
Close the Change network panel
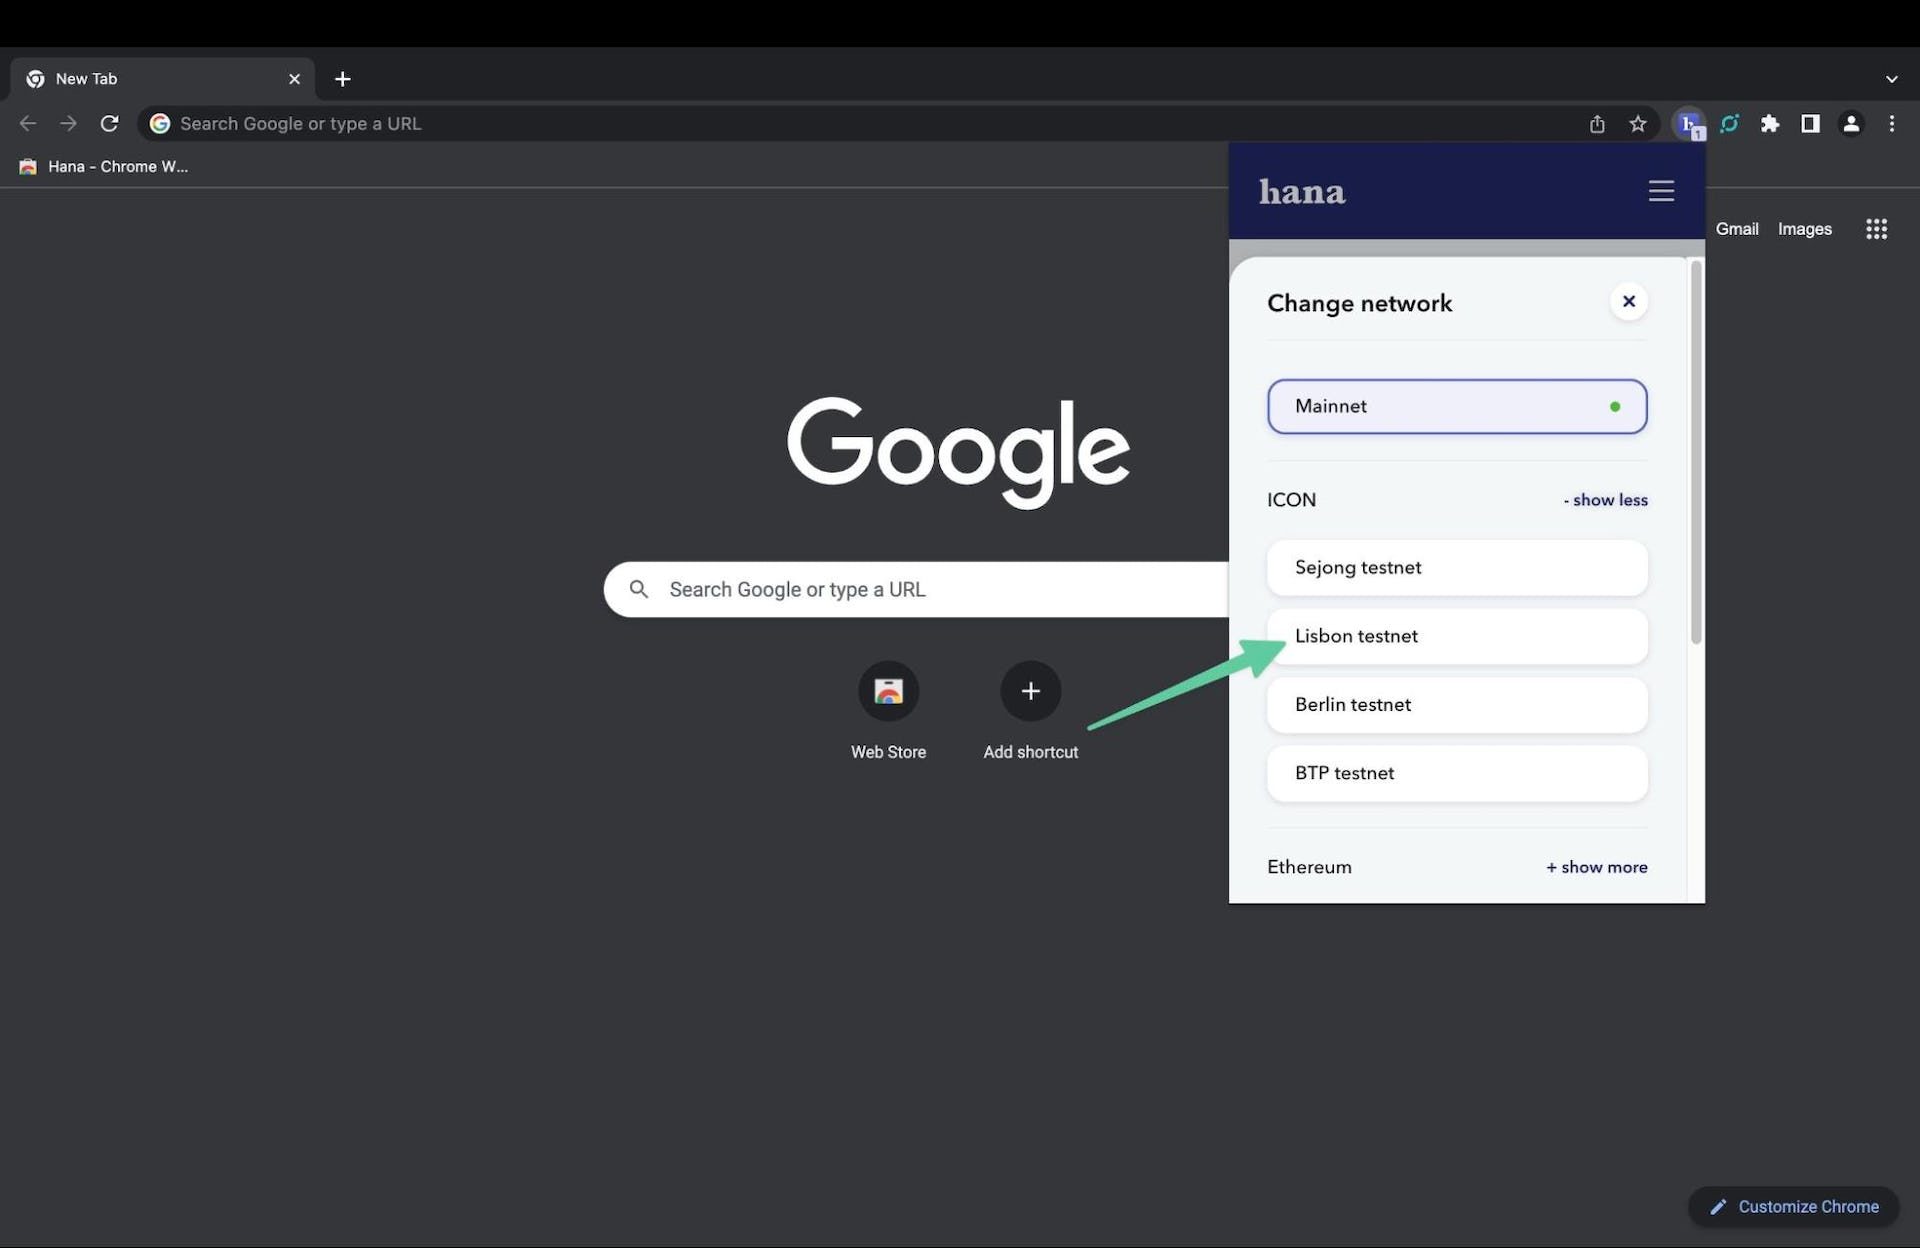[1628, 301]
